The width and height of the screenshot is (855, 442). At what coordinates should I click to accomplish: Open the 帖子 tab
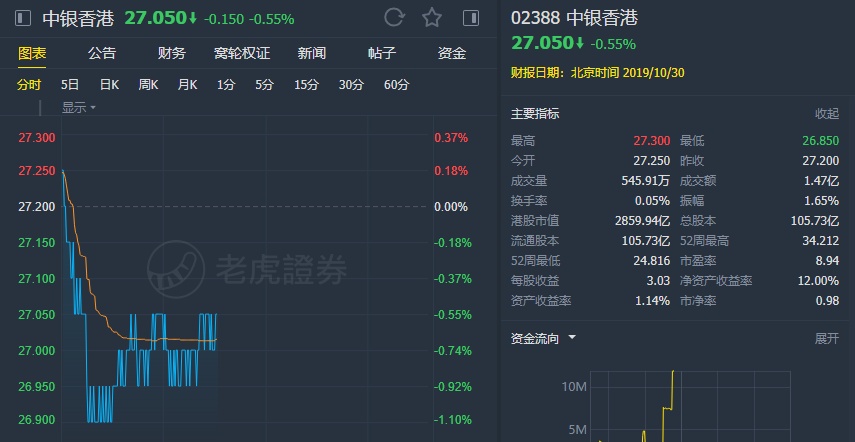[x=382, y=53]
